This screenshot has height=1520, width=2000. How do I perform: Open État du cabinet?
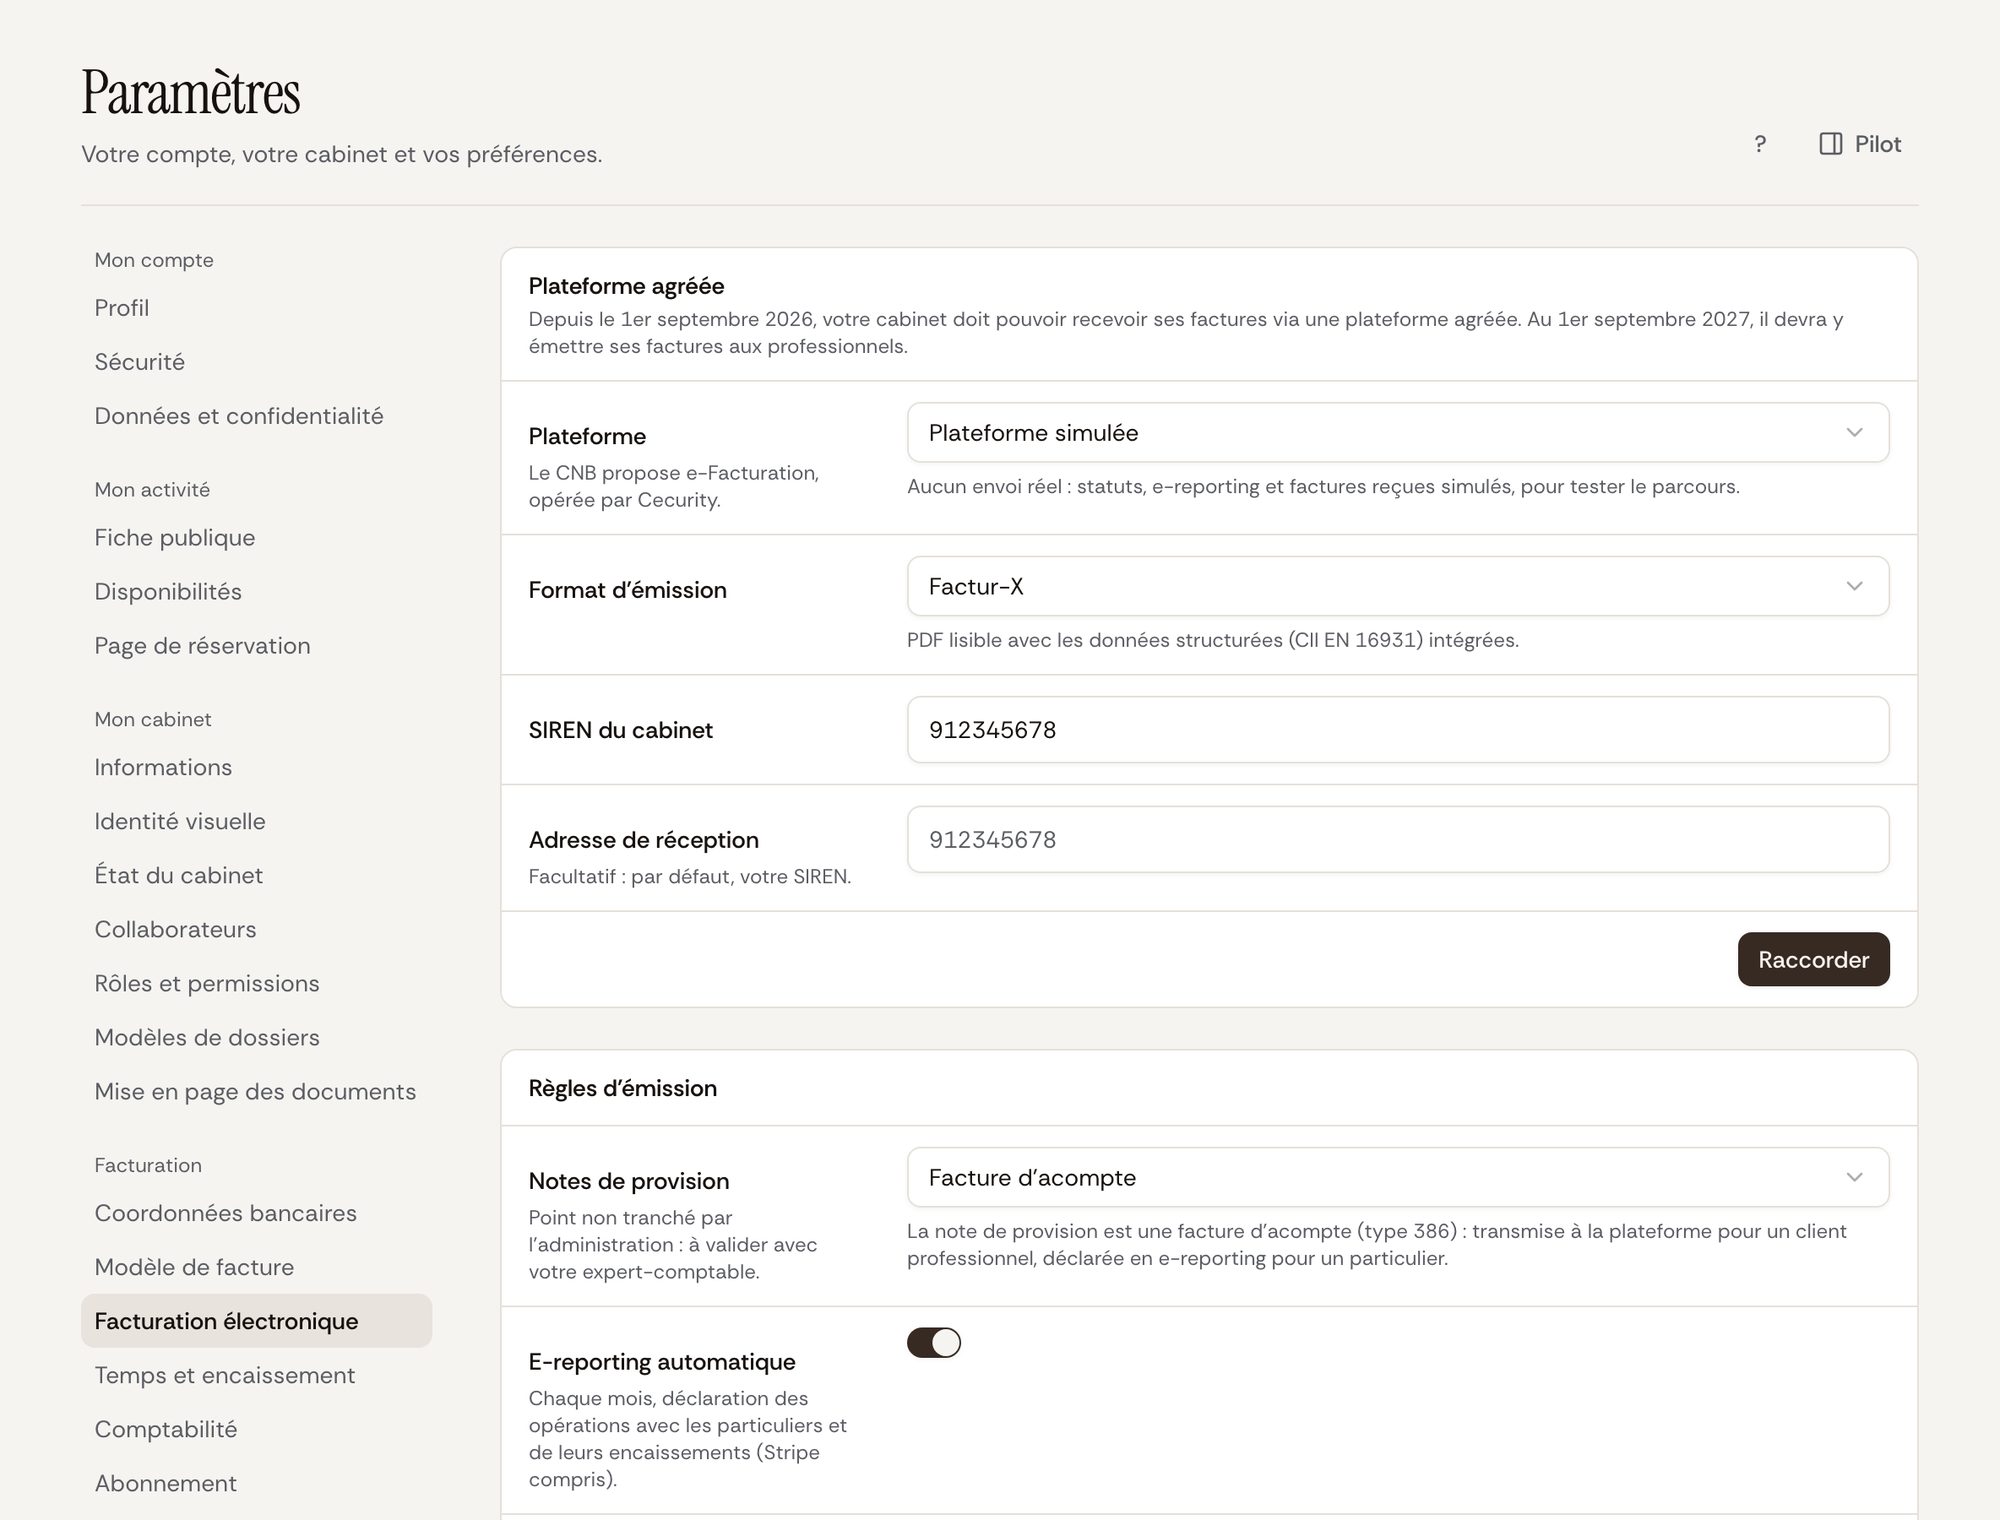256,876
